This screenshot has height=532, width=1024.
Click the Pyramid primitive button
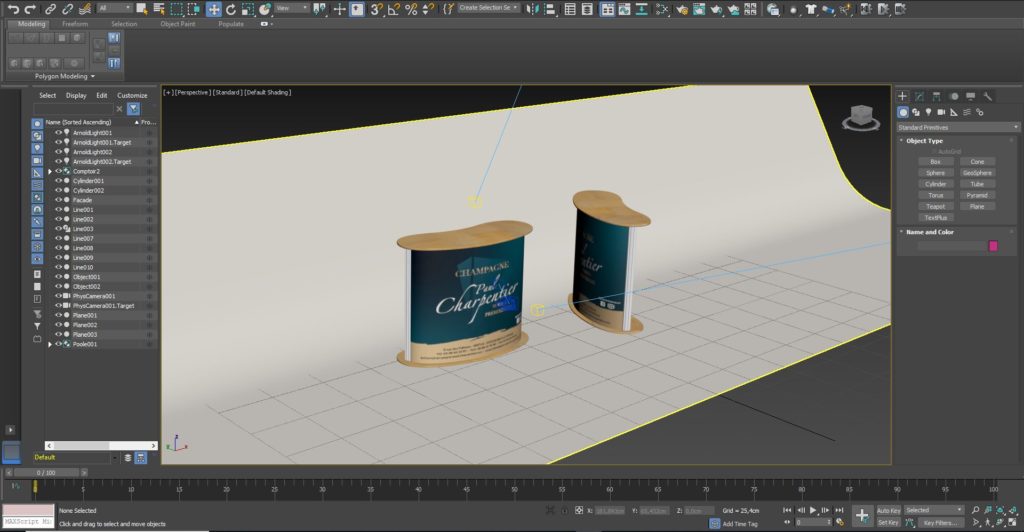[977, 195]
